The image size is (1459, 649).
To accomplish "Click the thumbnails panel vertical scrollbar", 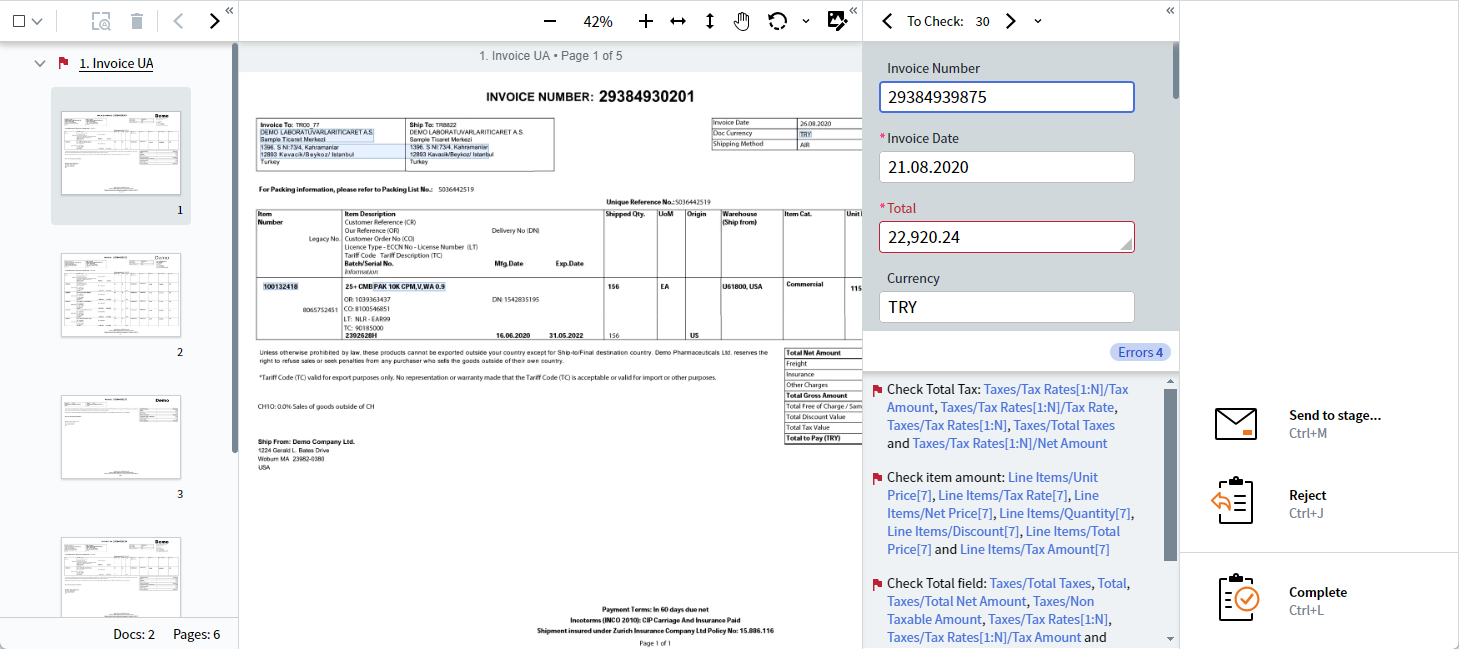I will [x=234, y=247].
